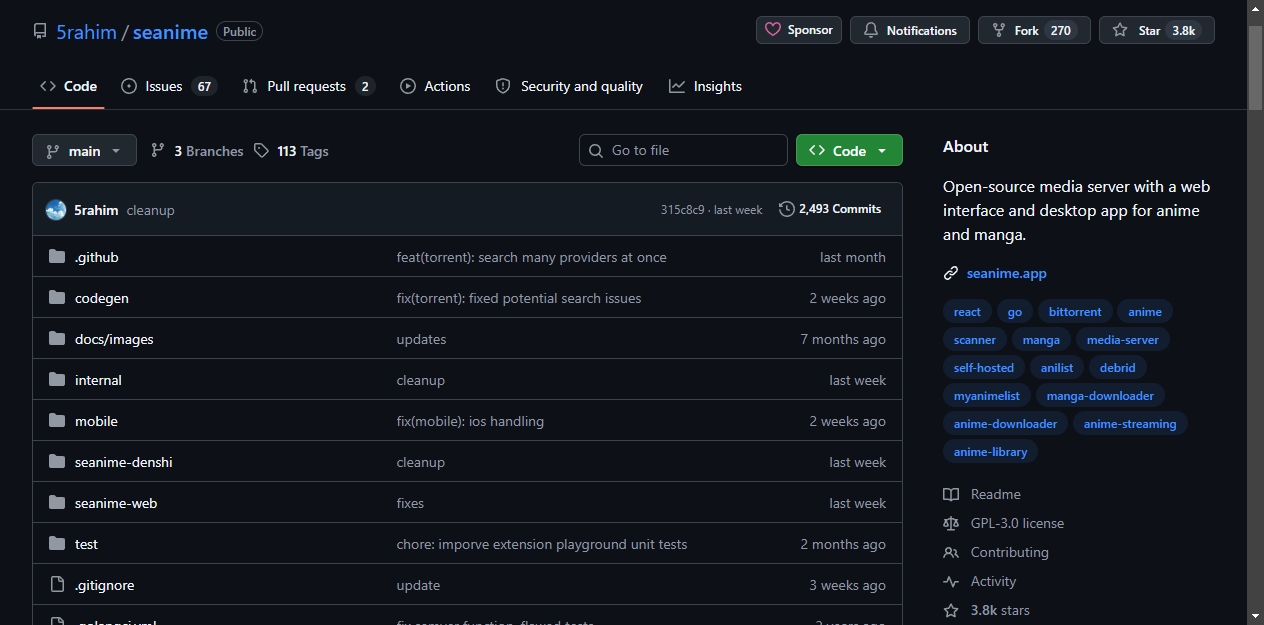Open the .gitignore file name

[x=104, y=585]
